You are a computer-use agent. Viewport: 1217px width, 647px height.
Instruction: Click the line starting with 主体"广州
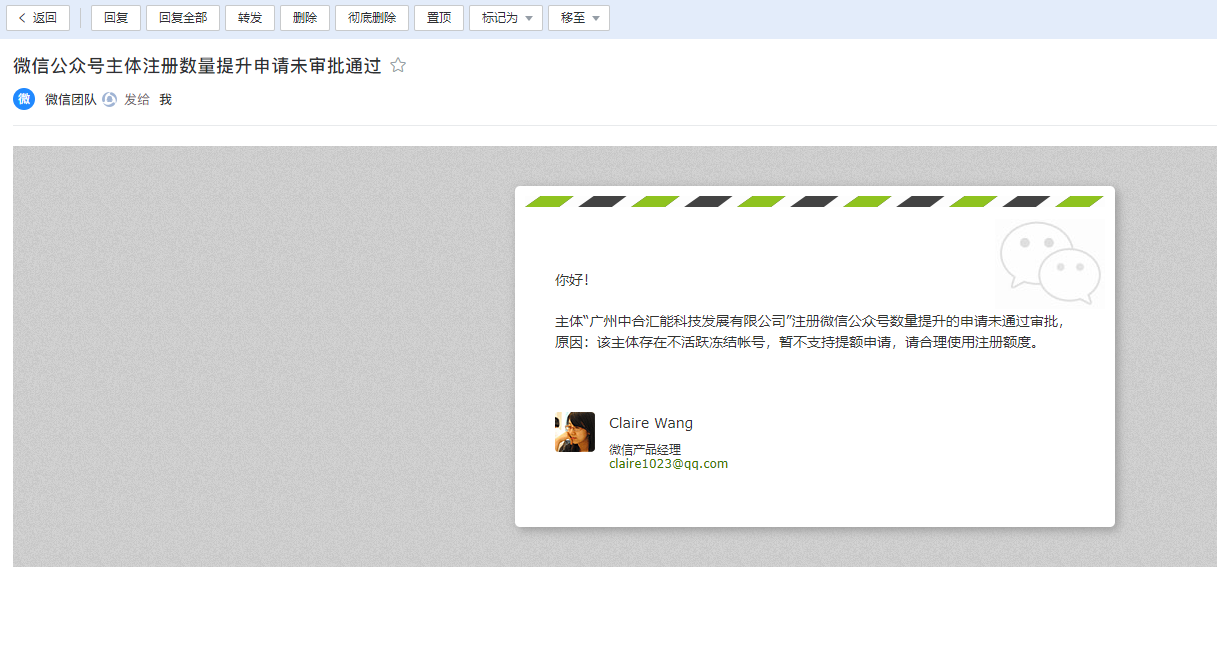coord(810,322)
